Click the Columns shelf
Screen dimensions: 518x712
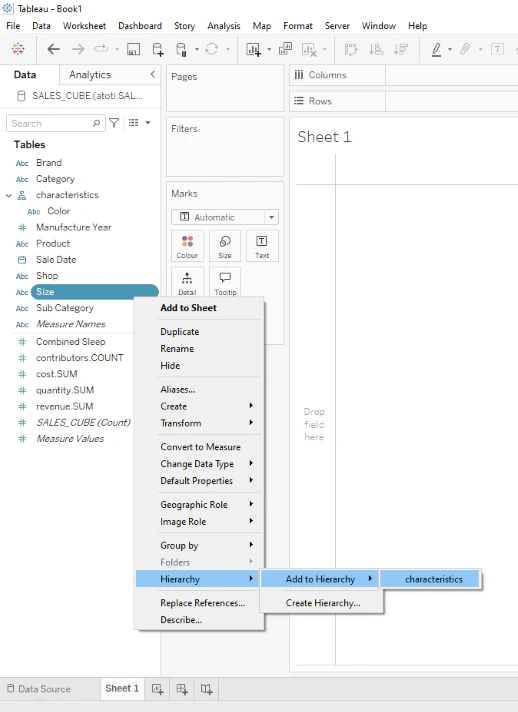pyautogui.click(x=404, y=75)
